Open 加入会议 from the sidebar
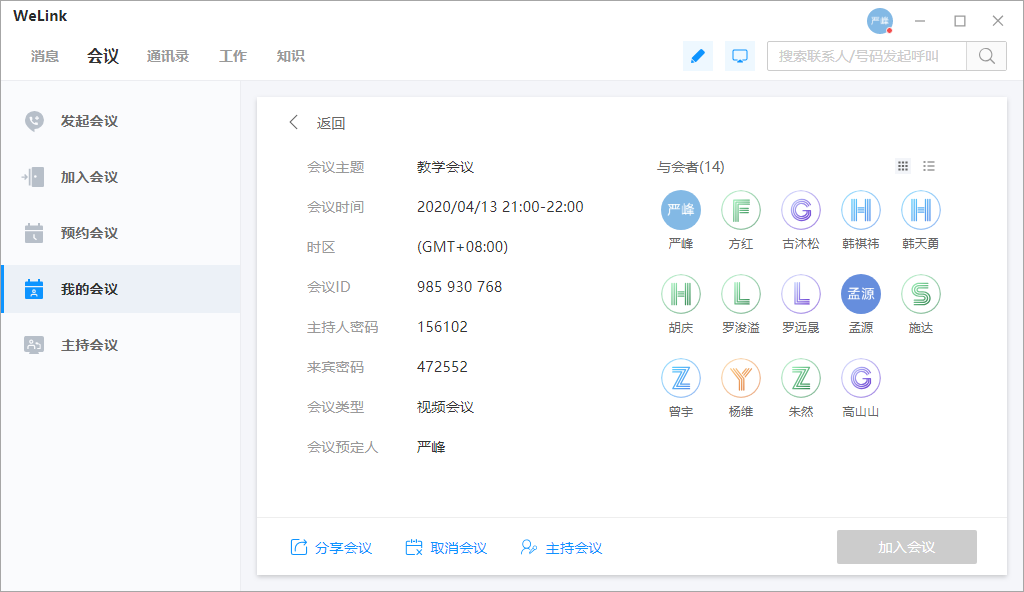The width and height of the screenshot is (1024, 592). 89,177
